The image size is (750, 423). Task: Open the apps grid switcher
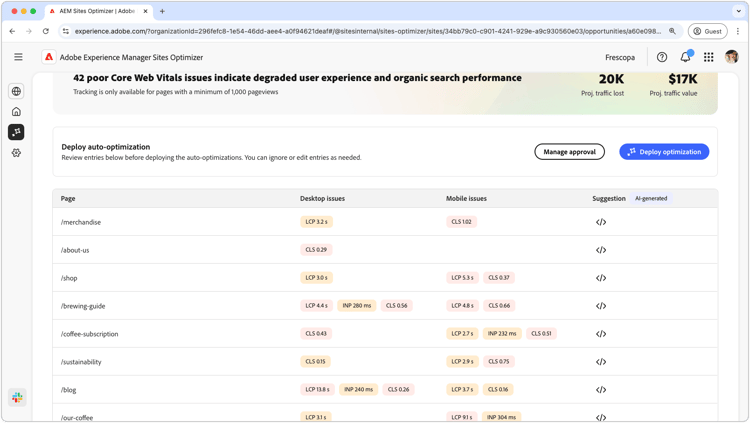tap(708, 57)
